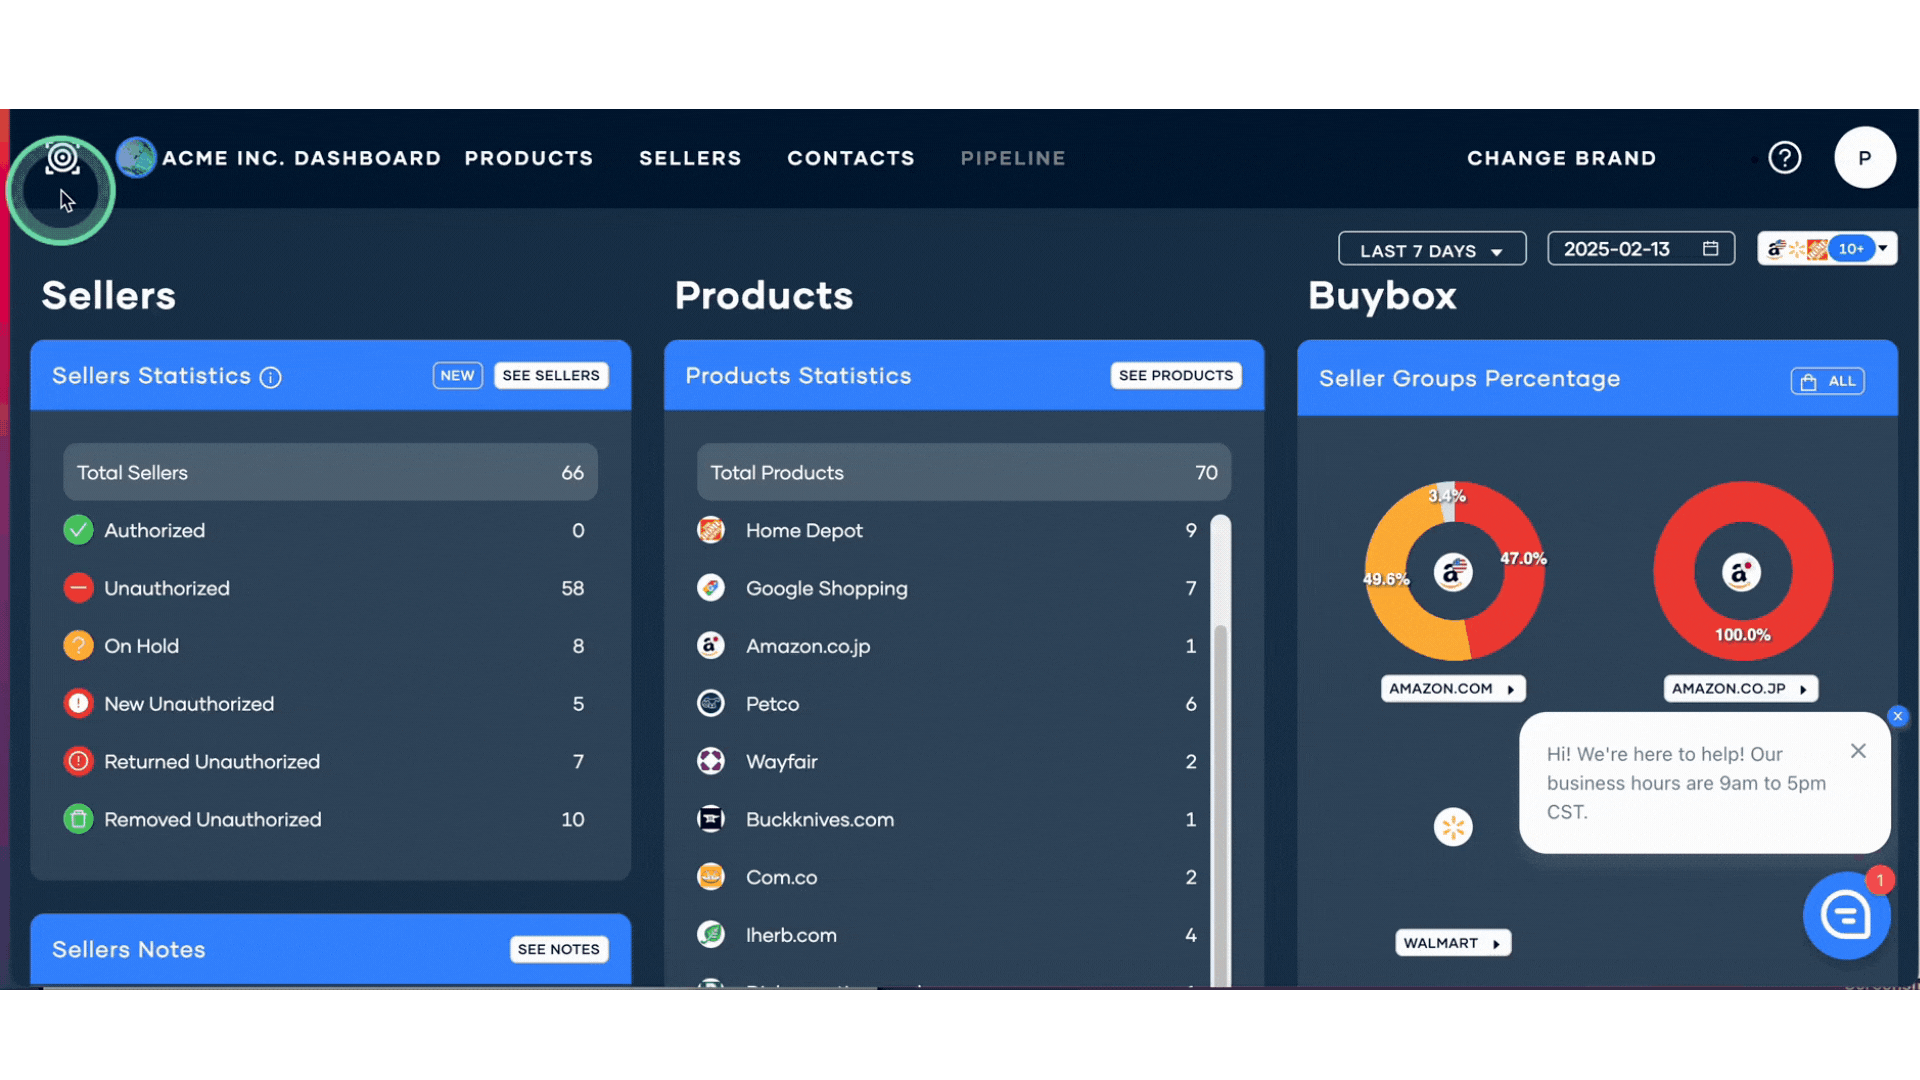Open the user profile avatar P
1920x1080 pixels.
pyautogui.click(x=1864, y=158)
